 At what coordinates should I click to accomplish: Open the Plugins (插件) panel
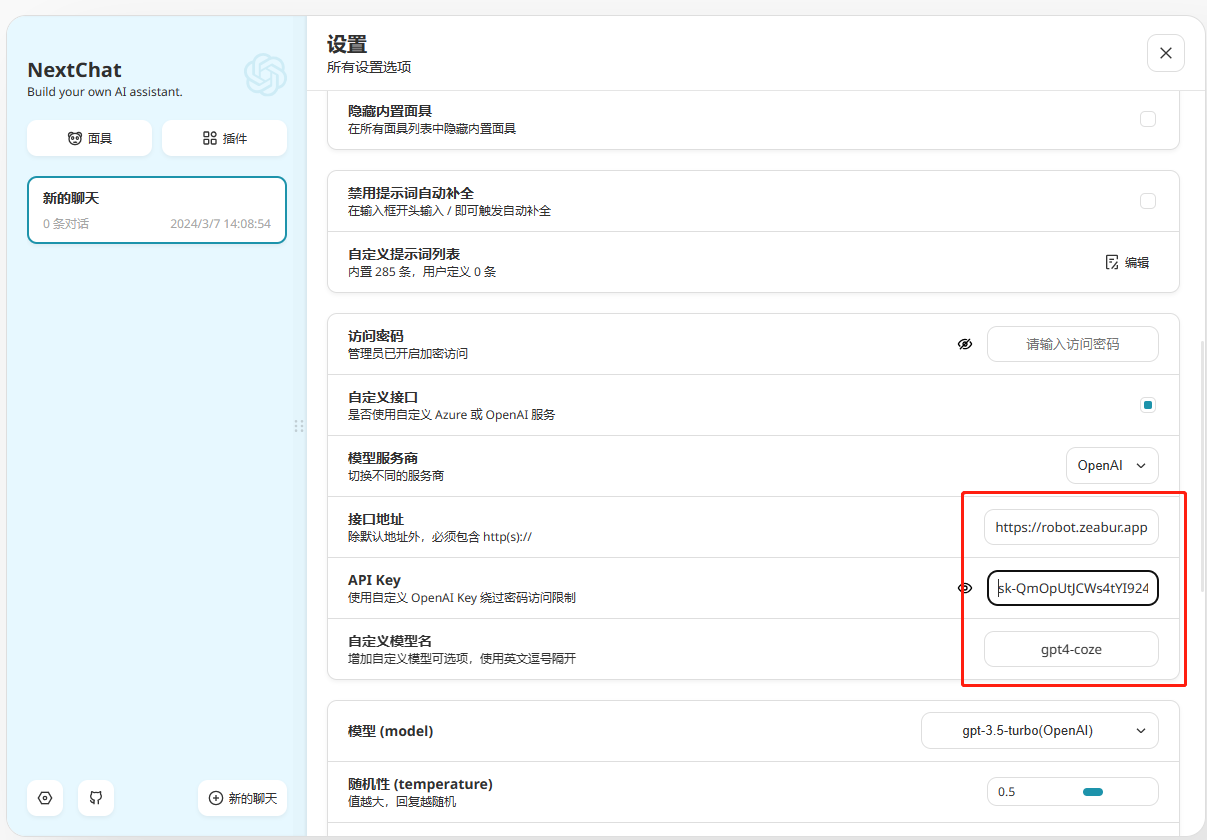point(224,138)
